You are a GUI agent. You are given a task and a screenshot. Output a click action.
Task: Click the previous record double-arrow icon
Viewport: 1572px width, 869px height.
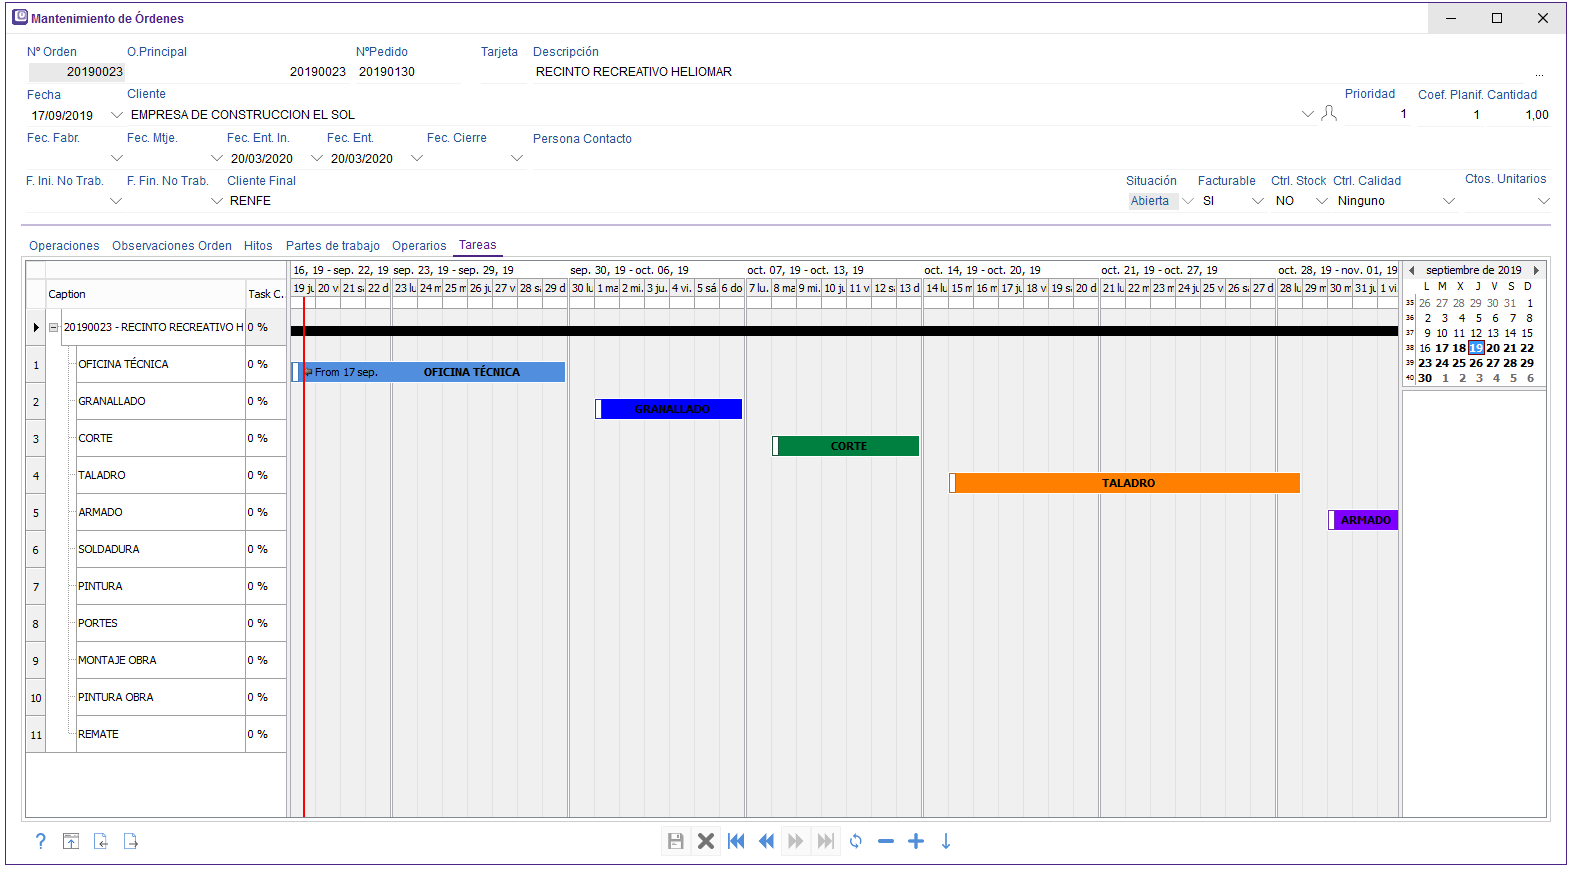[766, 841]
